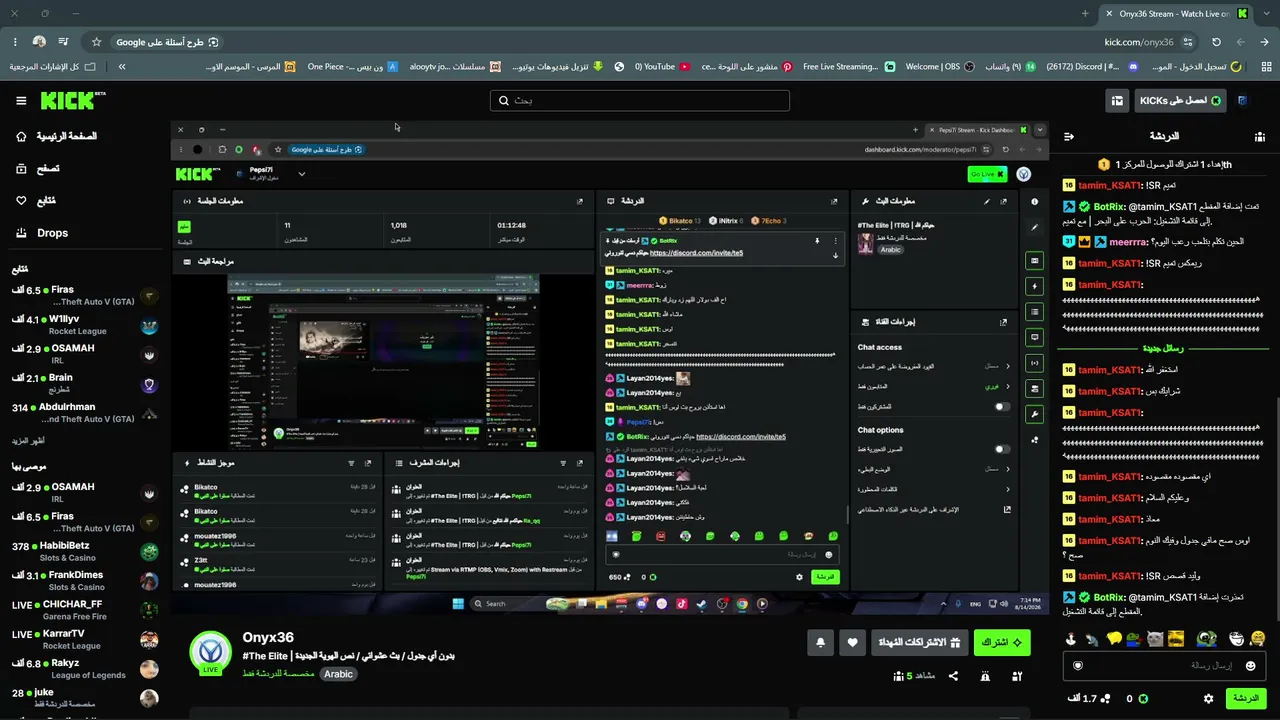The width and height of the screenshot is (1280, 720).
Task: Open the FrankDimes recommended channel
Action: point(85,581)
